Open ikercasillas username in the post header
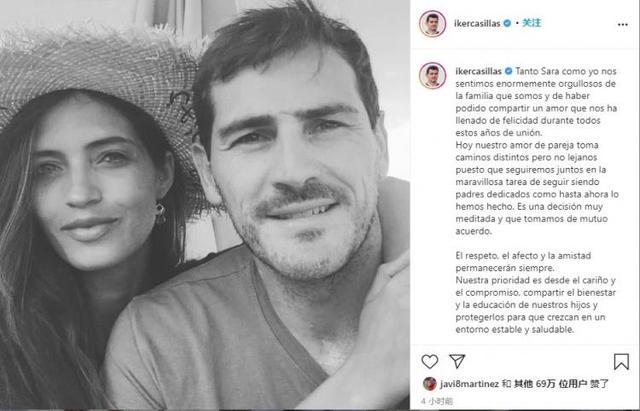The width and height of the screenshot is (640, 411). (x=477, y=23)
